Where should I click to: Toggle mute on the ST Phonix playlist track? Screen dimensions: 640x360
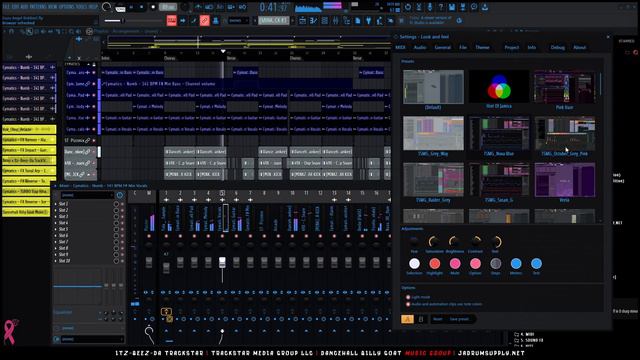94,140
